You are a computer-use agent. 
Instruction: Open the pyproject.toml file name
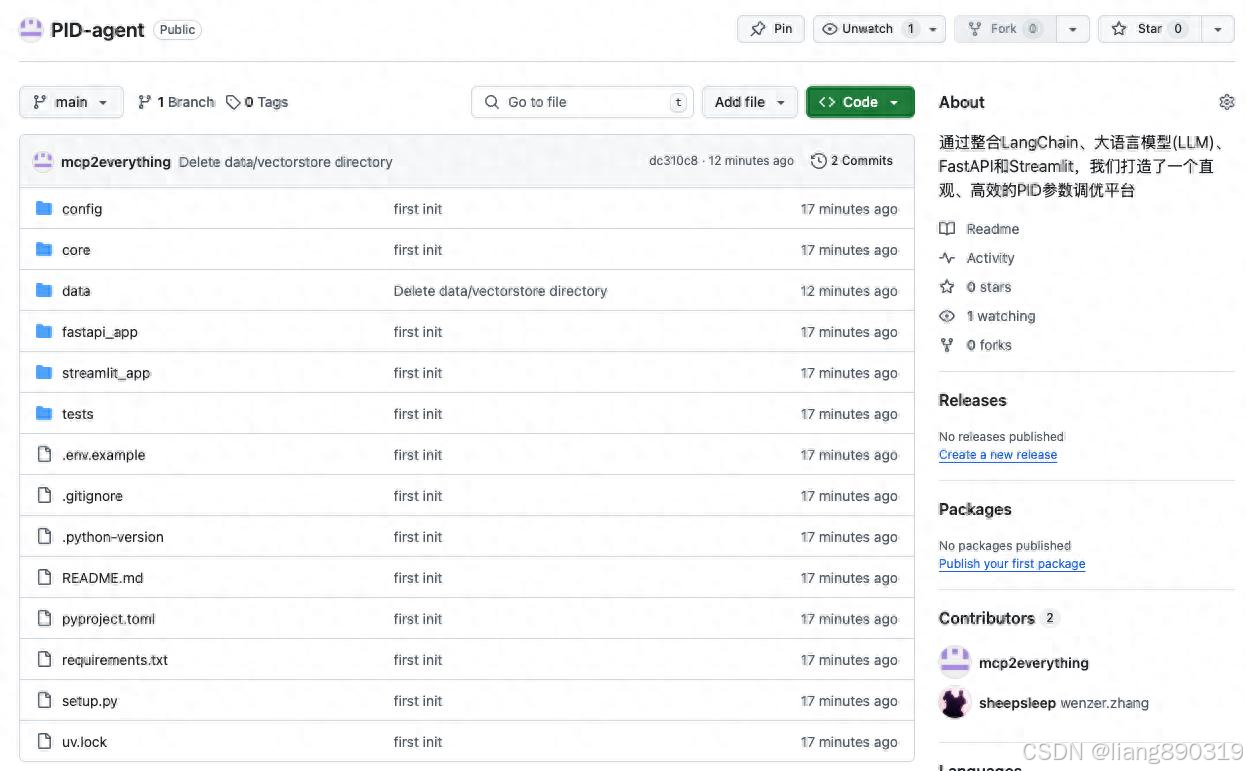(108, 619)
